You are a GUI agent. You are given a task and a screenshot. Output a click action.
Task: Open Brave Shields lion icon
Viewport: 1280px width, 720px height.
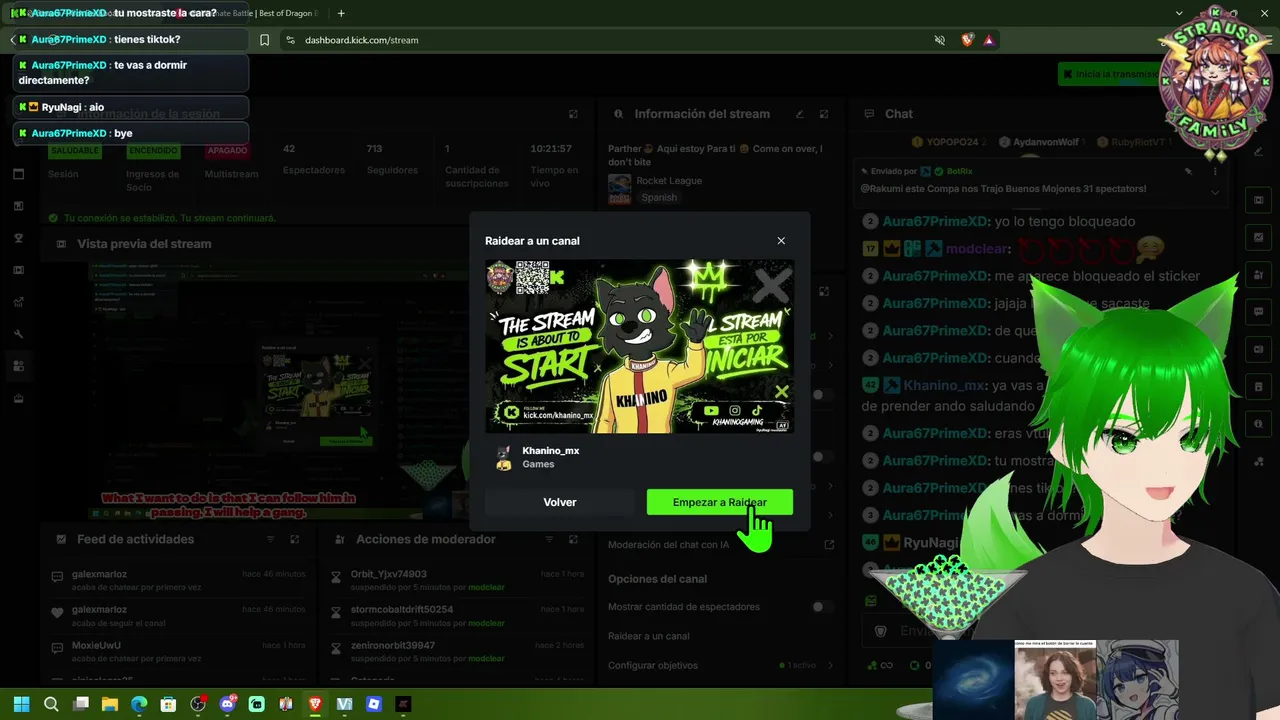[967, 40]
